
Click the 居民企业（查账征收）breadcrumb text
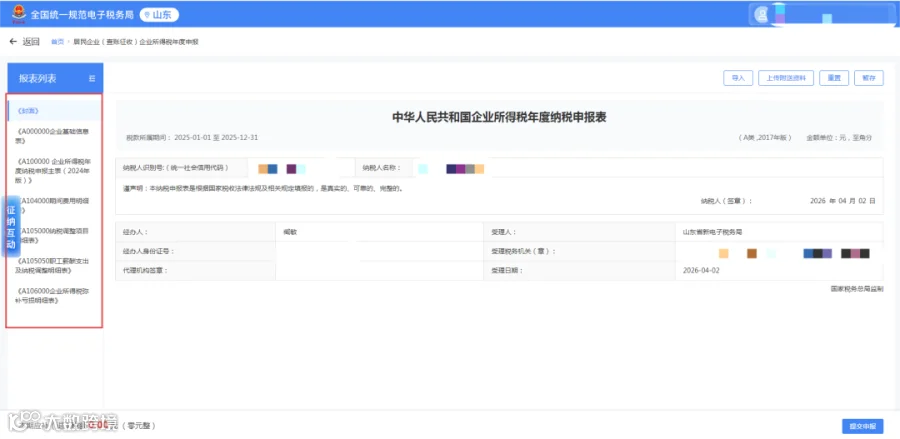(x=135, y=42)
